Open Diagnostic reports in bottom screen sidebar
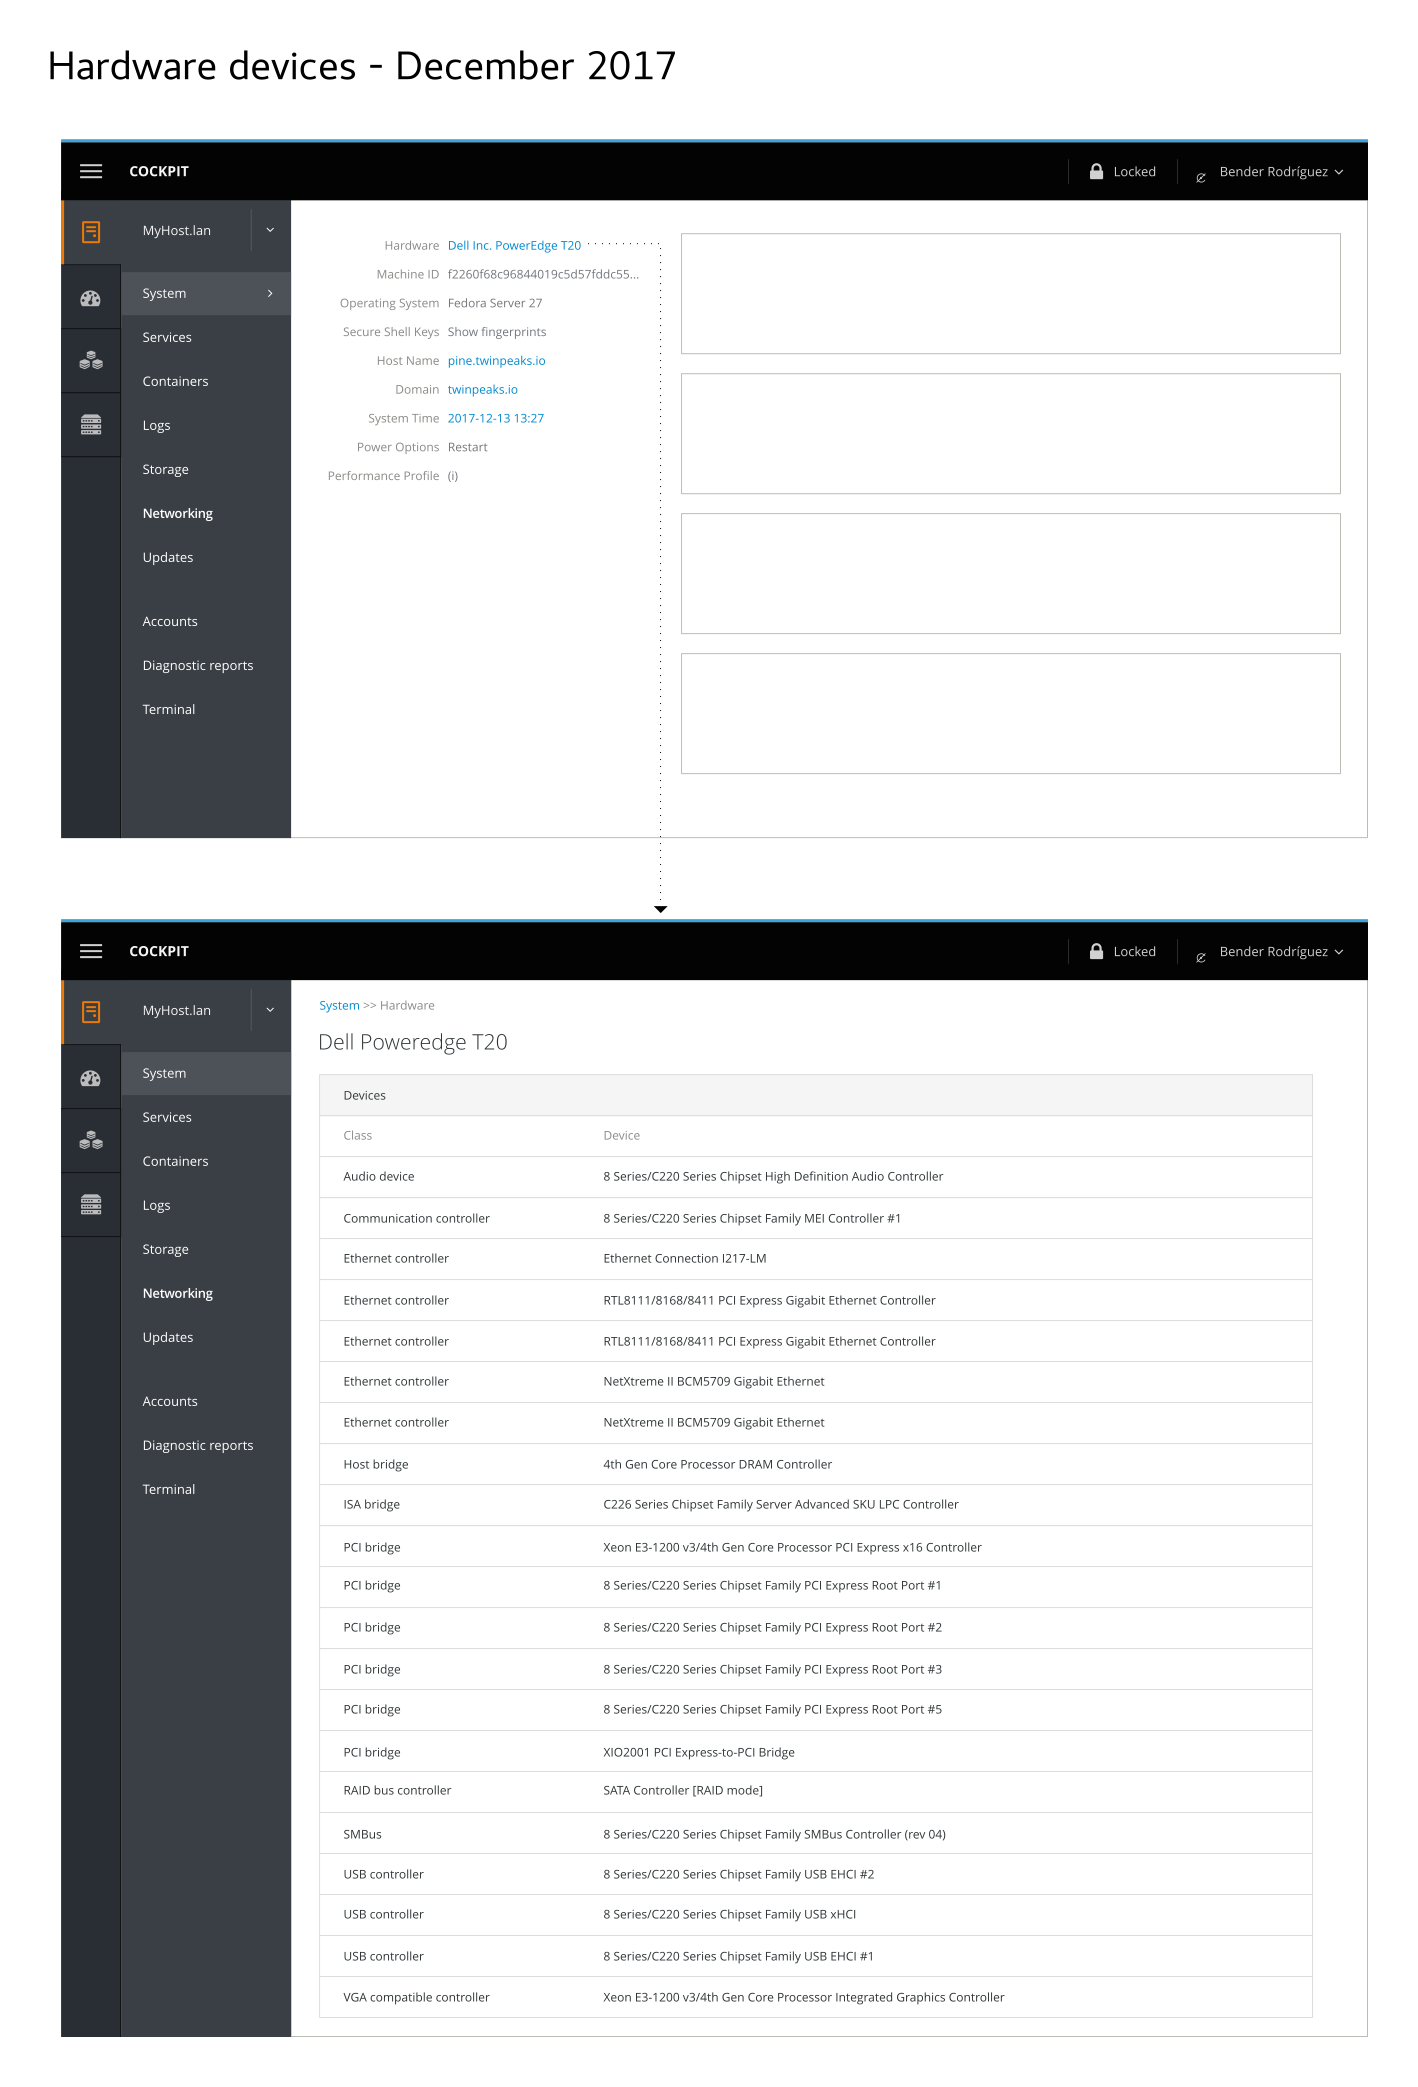Screen dimensions: 1418x2087 click(197, 1445)
